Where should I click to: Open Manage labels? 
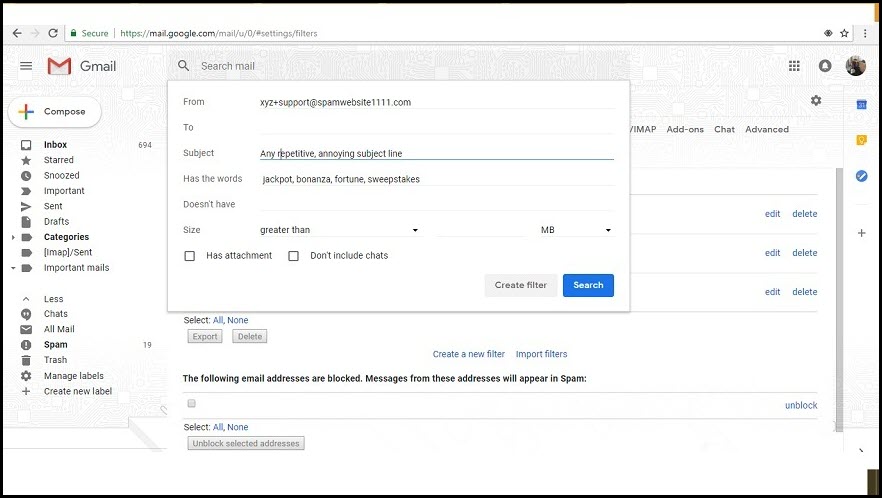(74, 375)
